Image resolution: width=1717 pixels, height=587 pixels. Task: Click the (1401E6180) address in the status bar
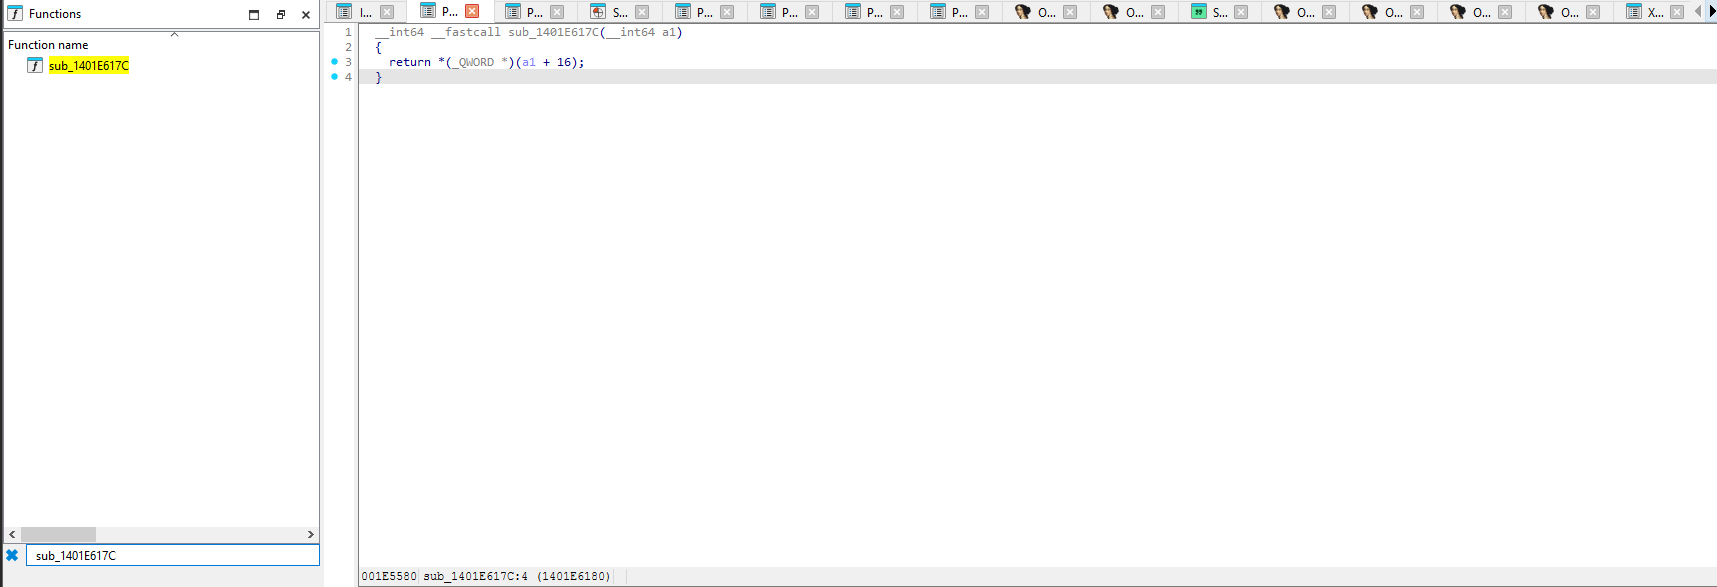pyautogui.click(x=574, y=576)
